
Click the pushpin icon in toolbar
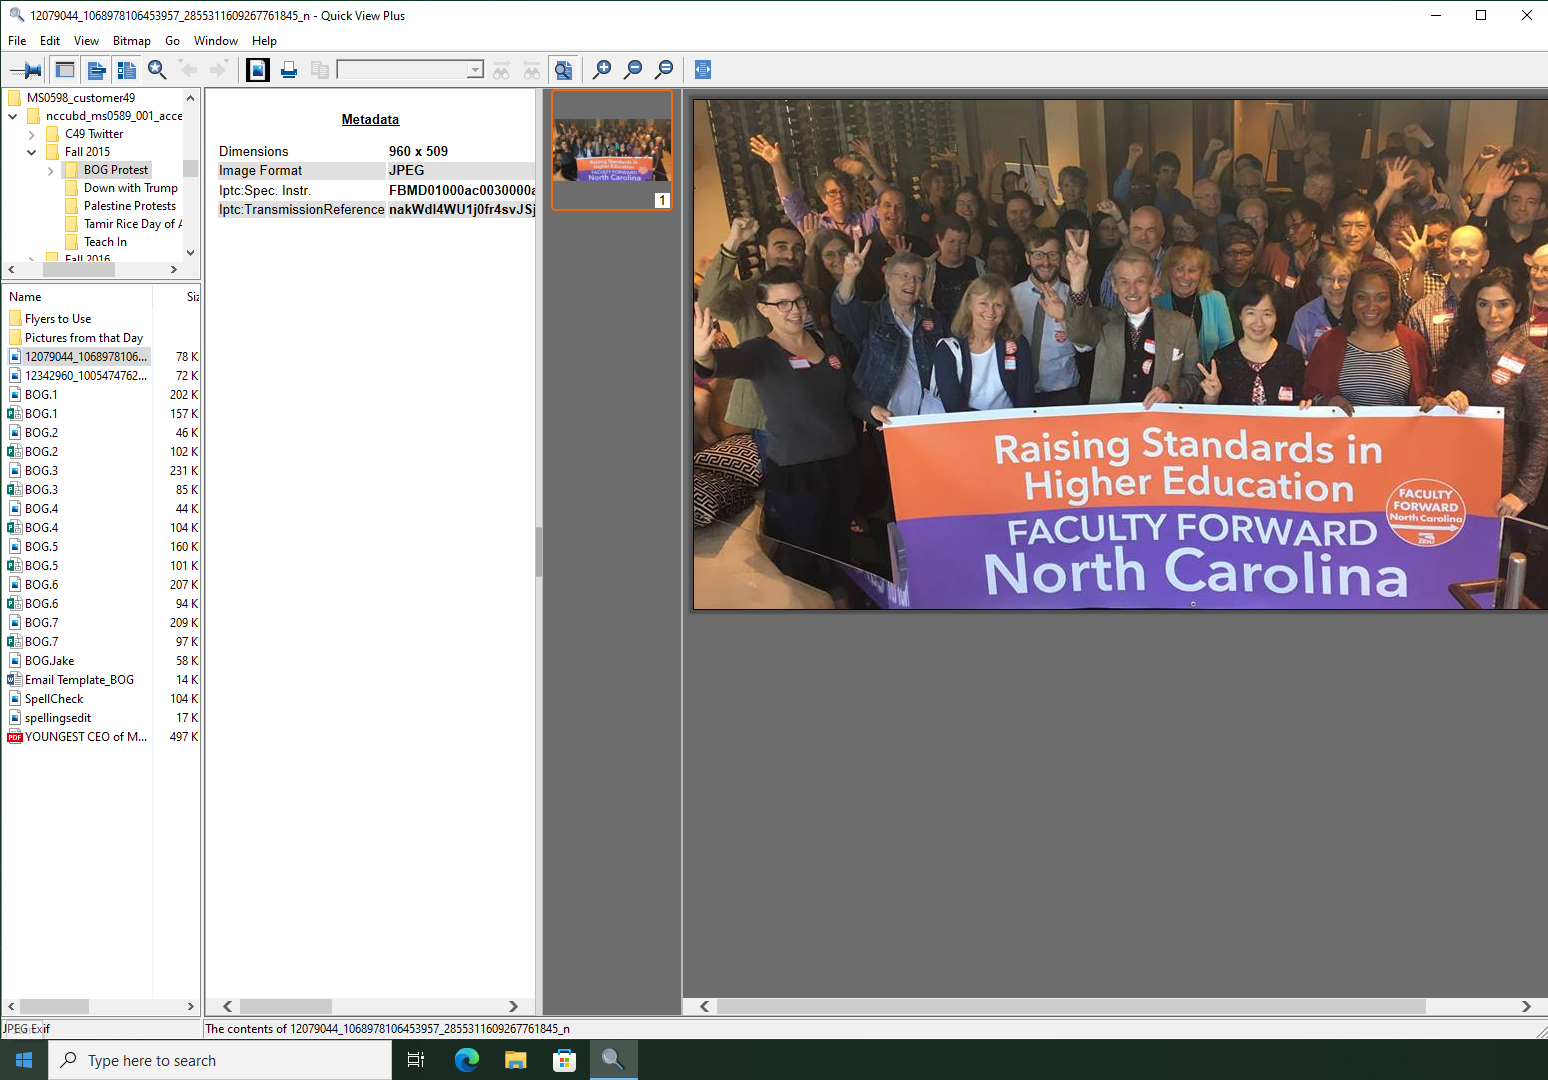click(x=26, y=70)
